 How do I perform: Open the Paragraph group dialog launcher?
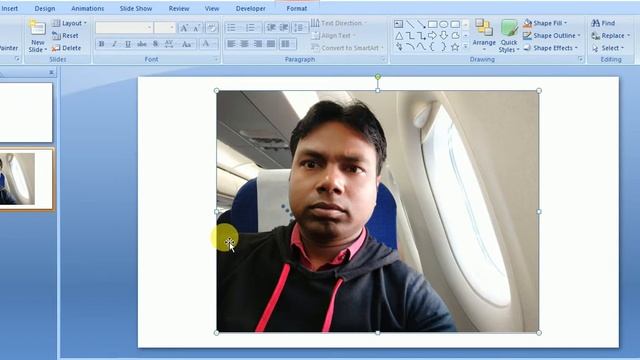point(383,60)
